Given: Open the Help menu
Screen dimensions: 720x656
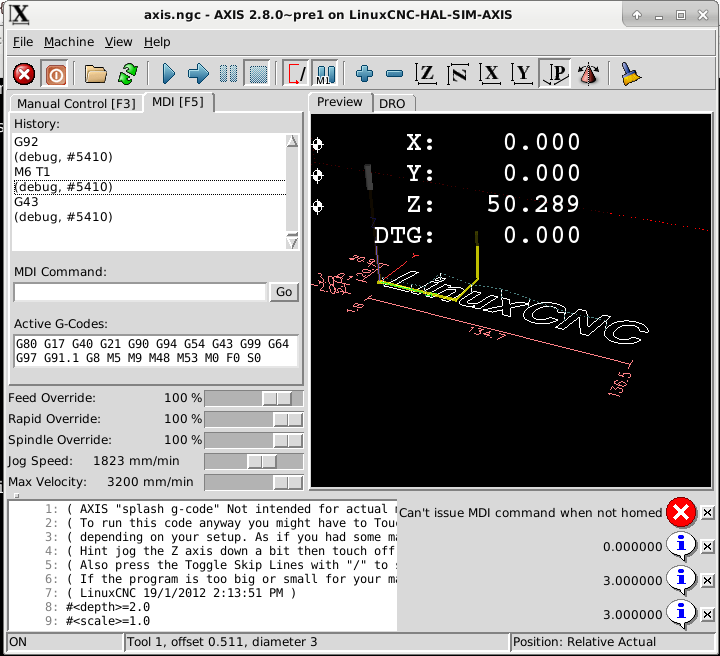Looking at the screenshot, I should [157, 42].
